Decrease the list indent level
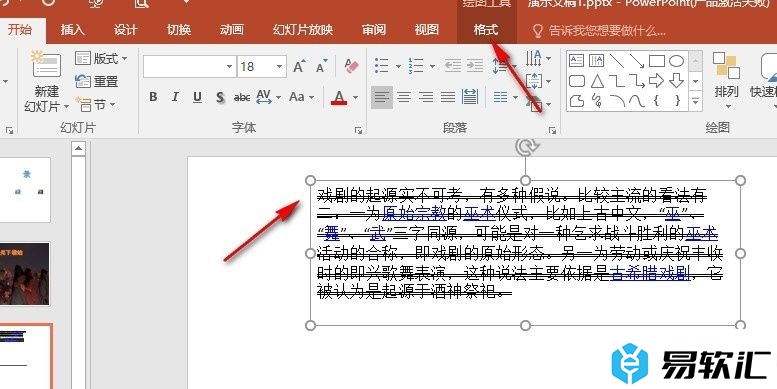This screenshot has width=777, height=389. [452, 65]
